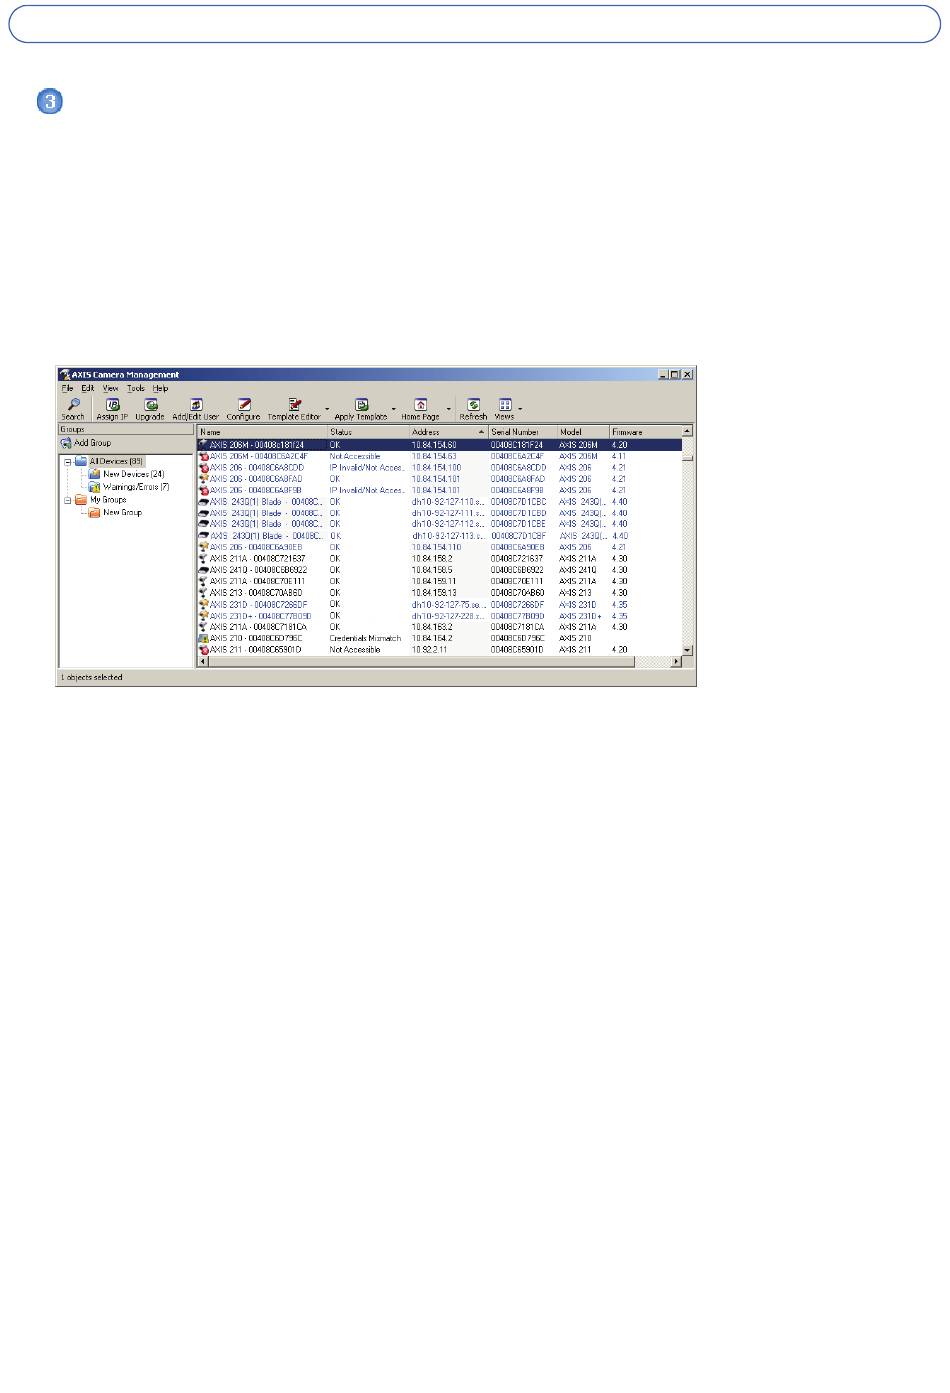Image resolution: width=950 pixels, height=1393 pixels.
Task: Sort by the Model column header
Action: (583, 432)
